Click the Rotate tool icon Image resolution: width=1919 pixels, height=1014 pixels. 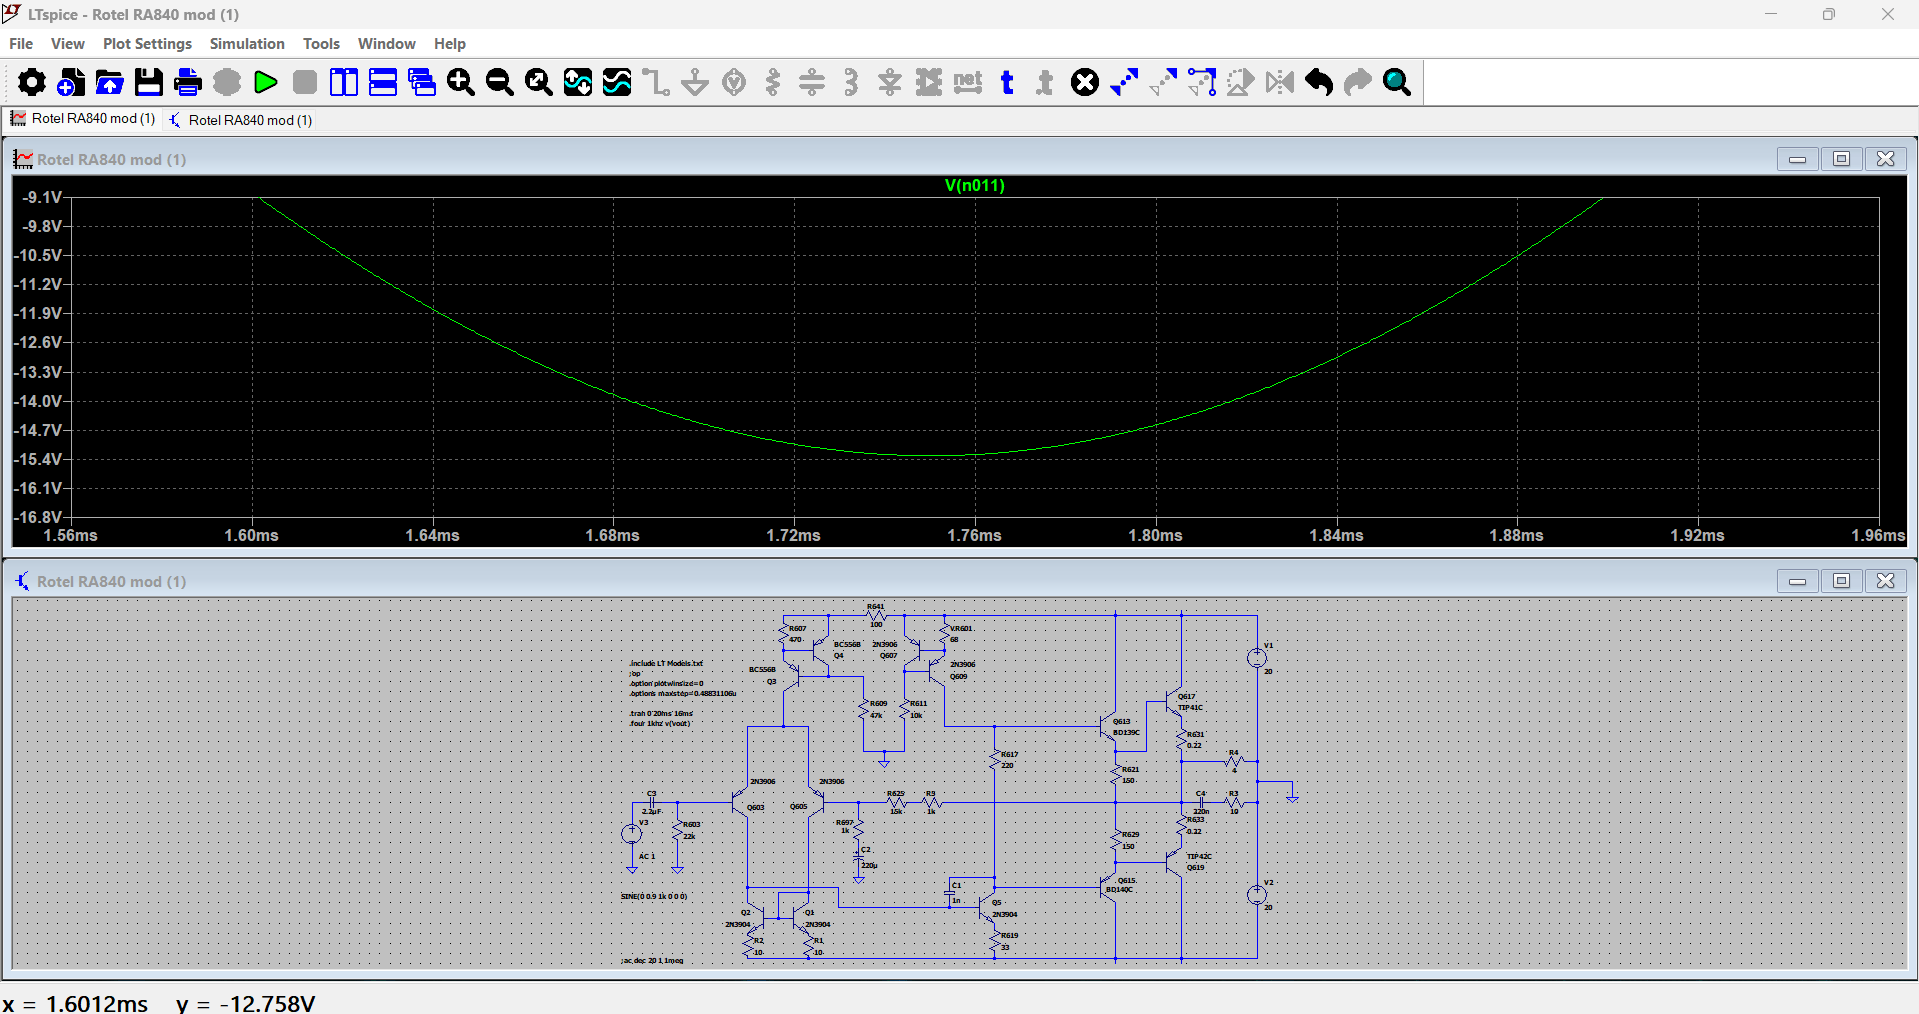pos(1240,82)
